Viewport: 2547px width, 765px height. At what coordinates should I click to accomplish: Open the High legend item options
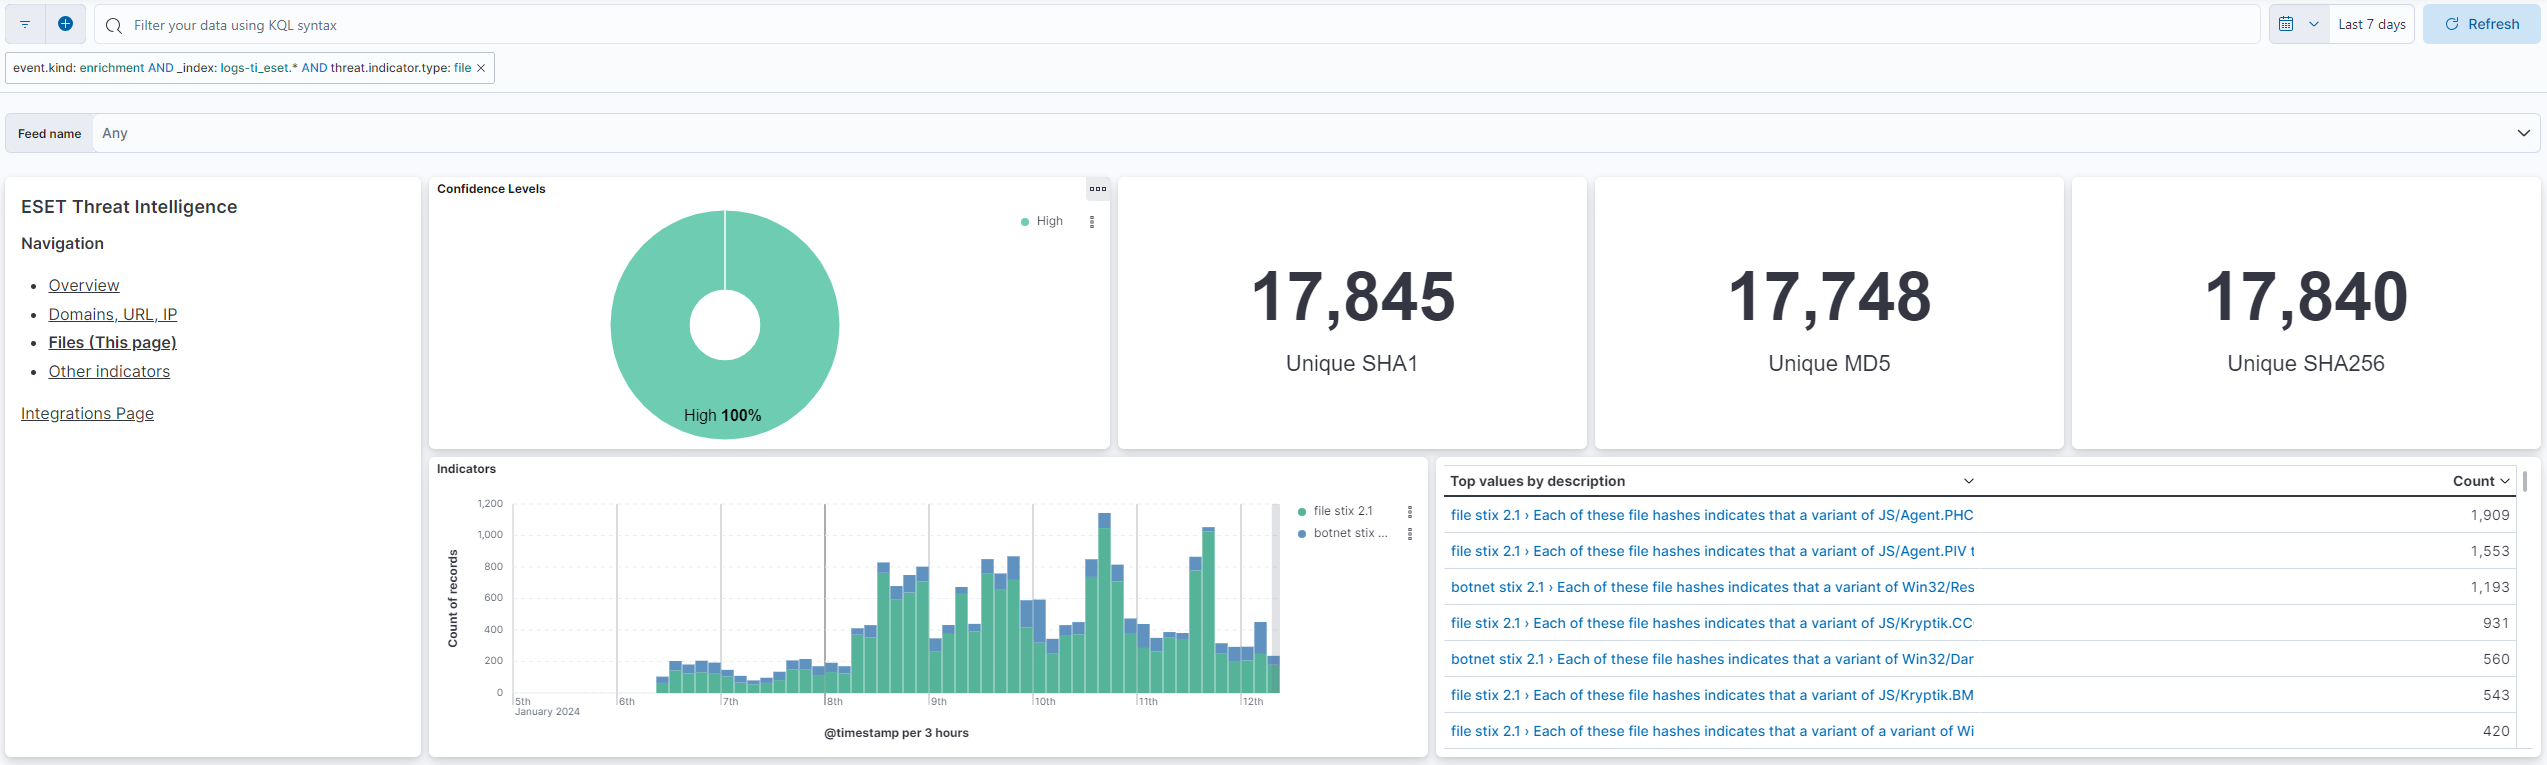1092,222
